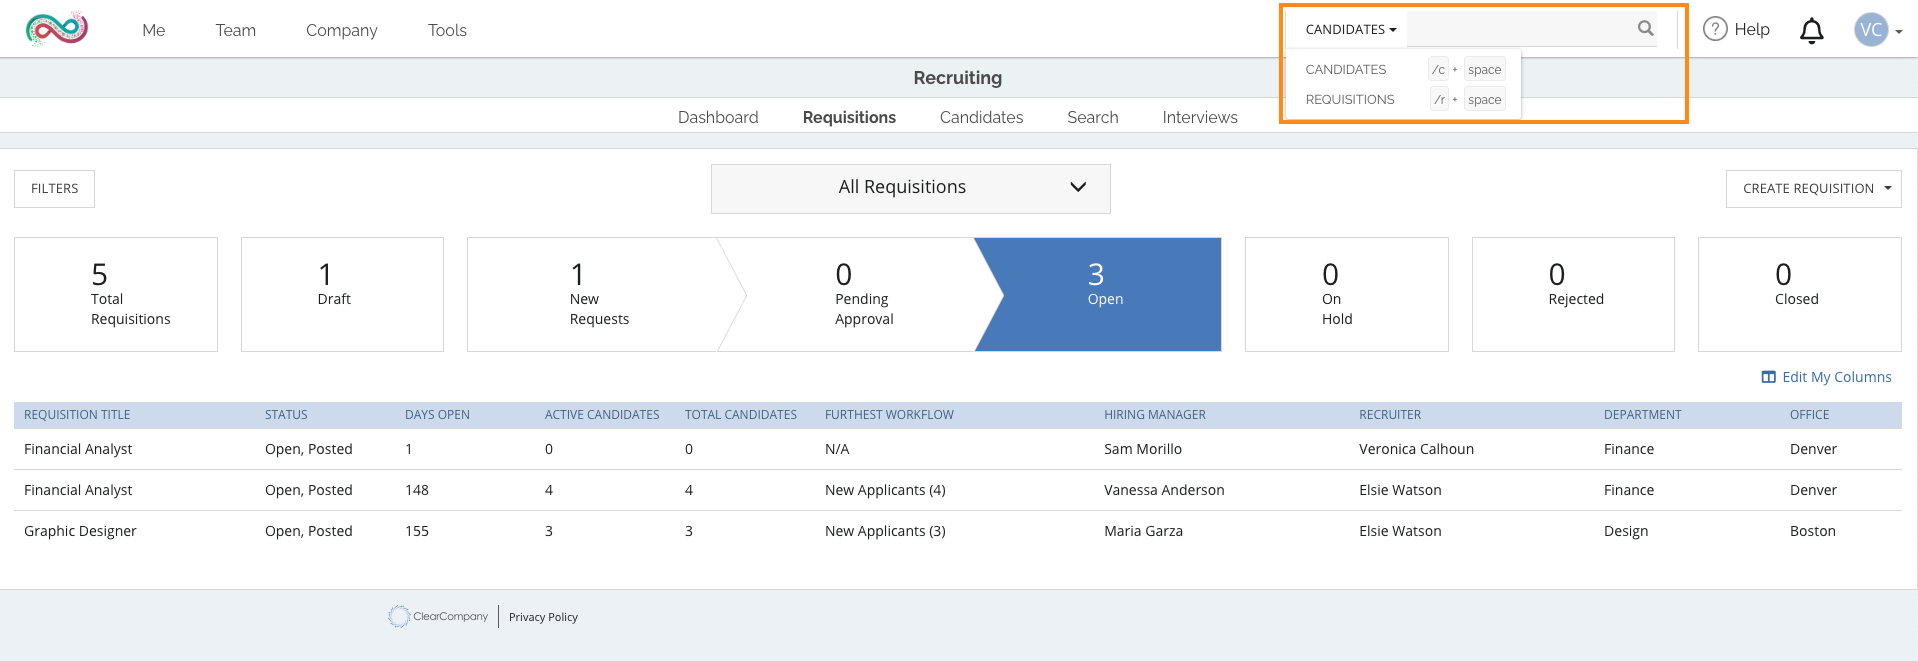Image resolution: width=1918 pixels, height=661 pixels.
Task: Switch to the Interviews tab
Action: (x=1199, y=117)
